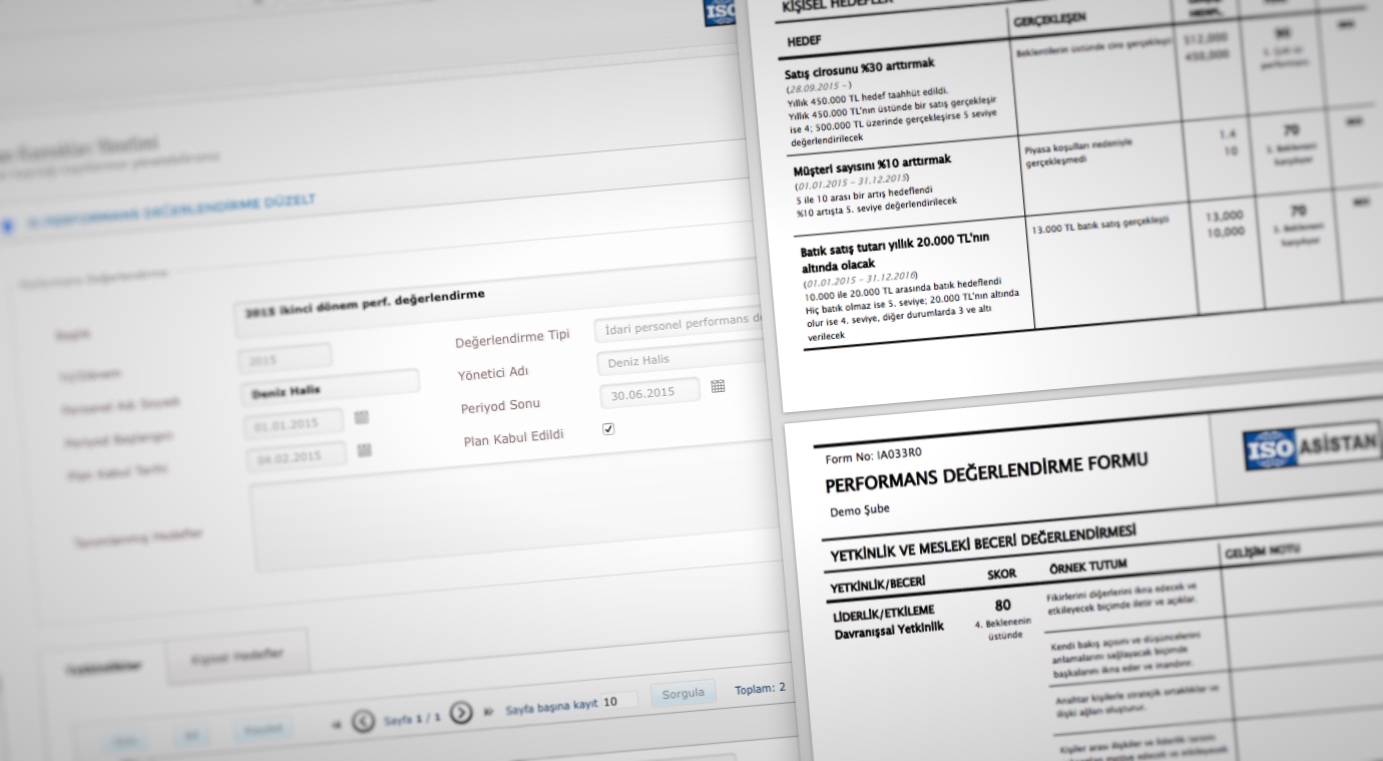Go to the previous page arrow
1383x761 pixels.
pyautogui.click(x=364, y=719)
